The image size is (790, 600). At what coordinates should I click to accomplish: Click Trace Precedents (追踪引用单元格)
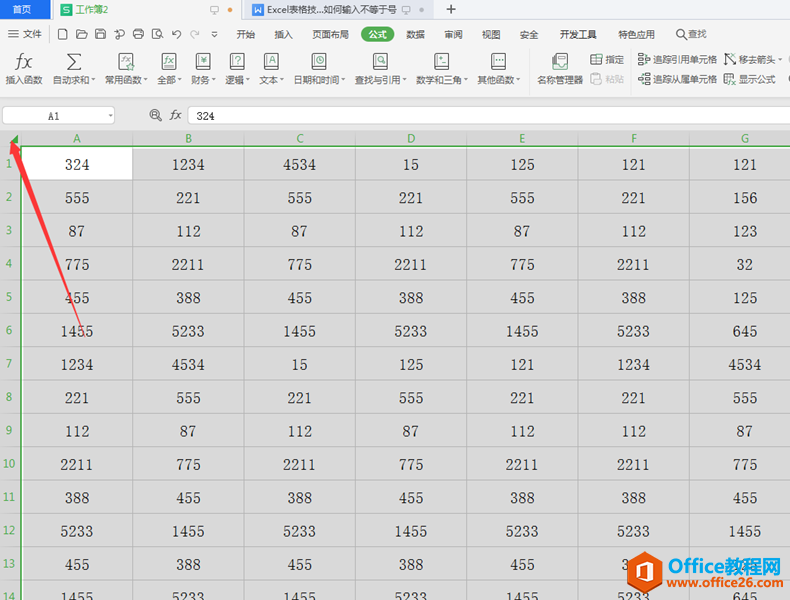pos(677,59)
